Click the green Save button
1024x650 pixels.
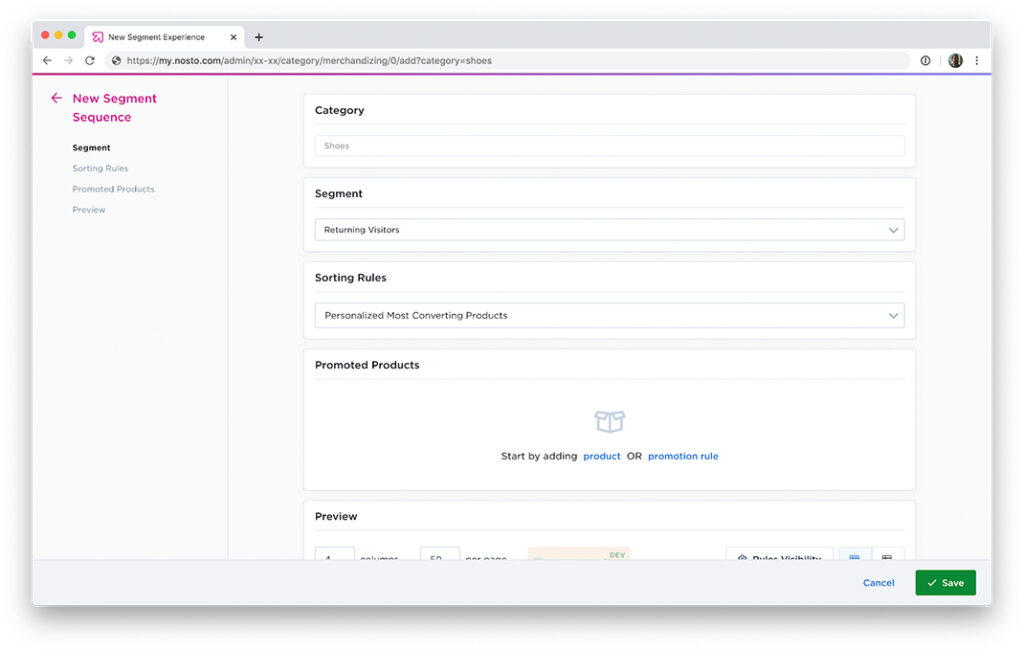pos(945,583)
